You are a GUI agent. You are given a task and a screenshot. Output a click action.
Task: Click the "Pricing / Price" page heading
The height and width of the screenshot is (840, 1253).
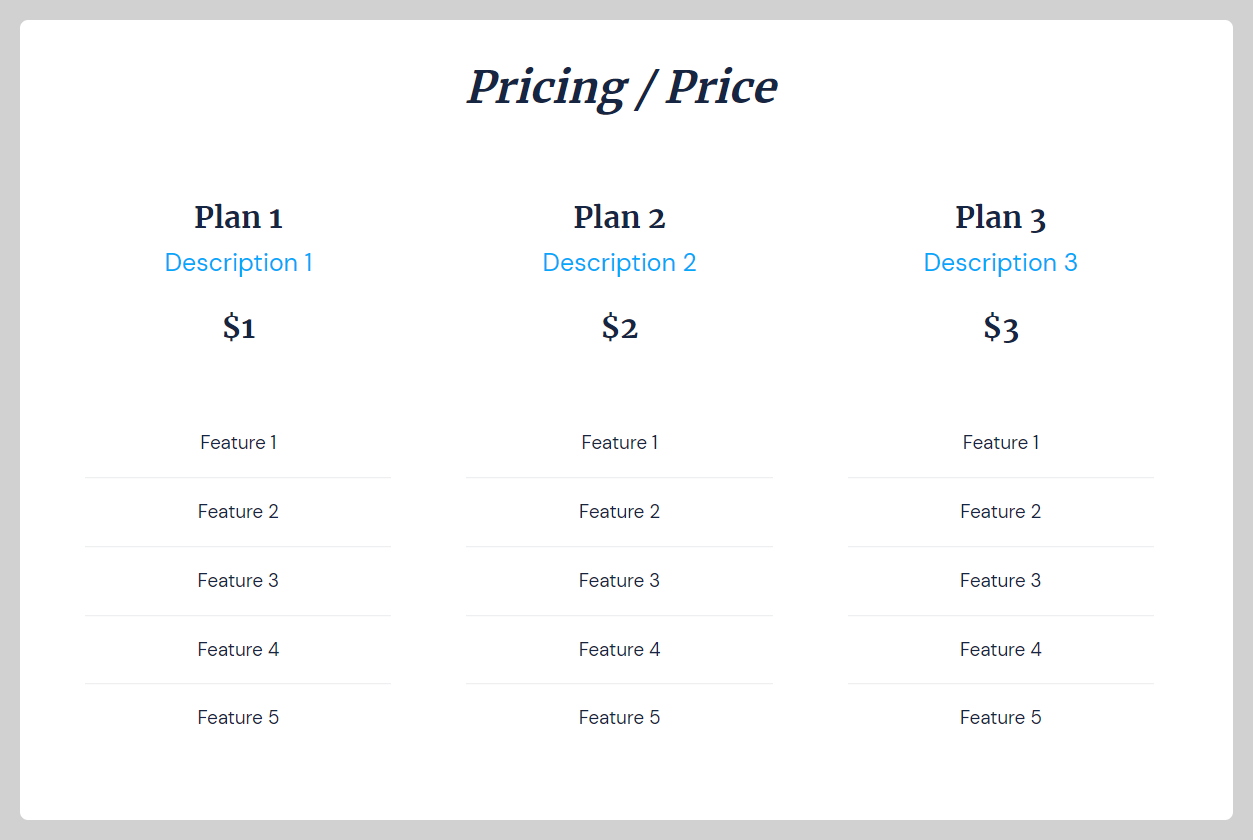(622, 88)
